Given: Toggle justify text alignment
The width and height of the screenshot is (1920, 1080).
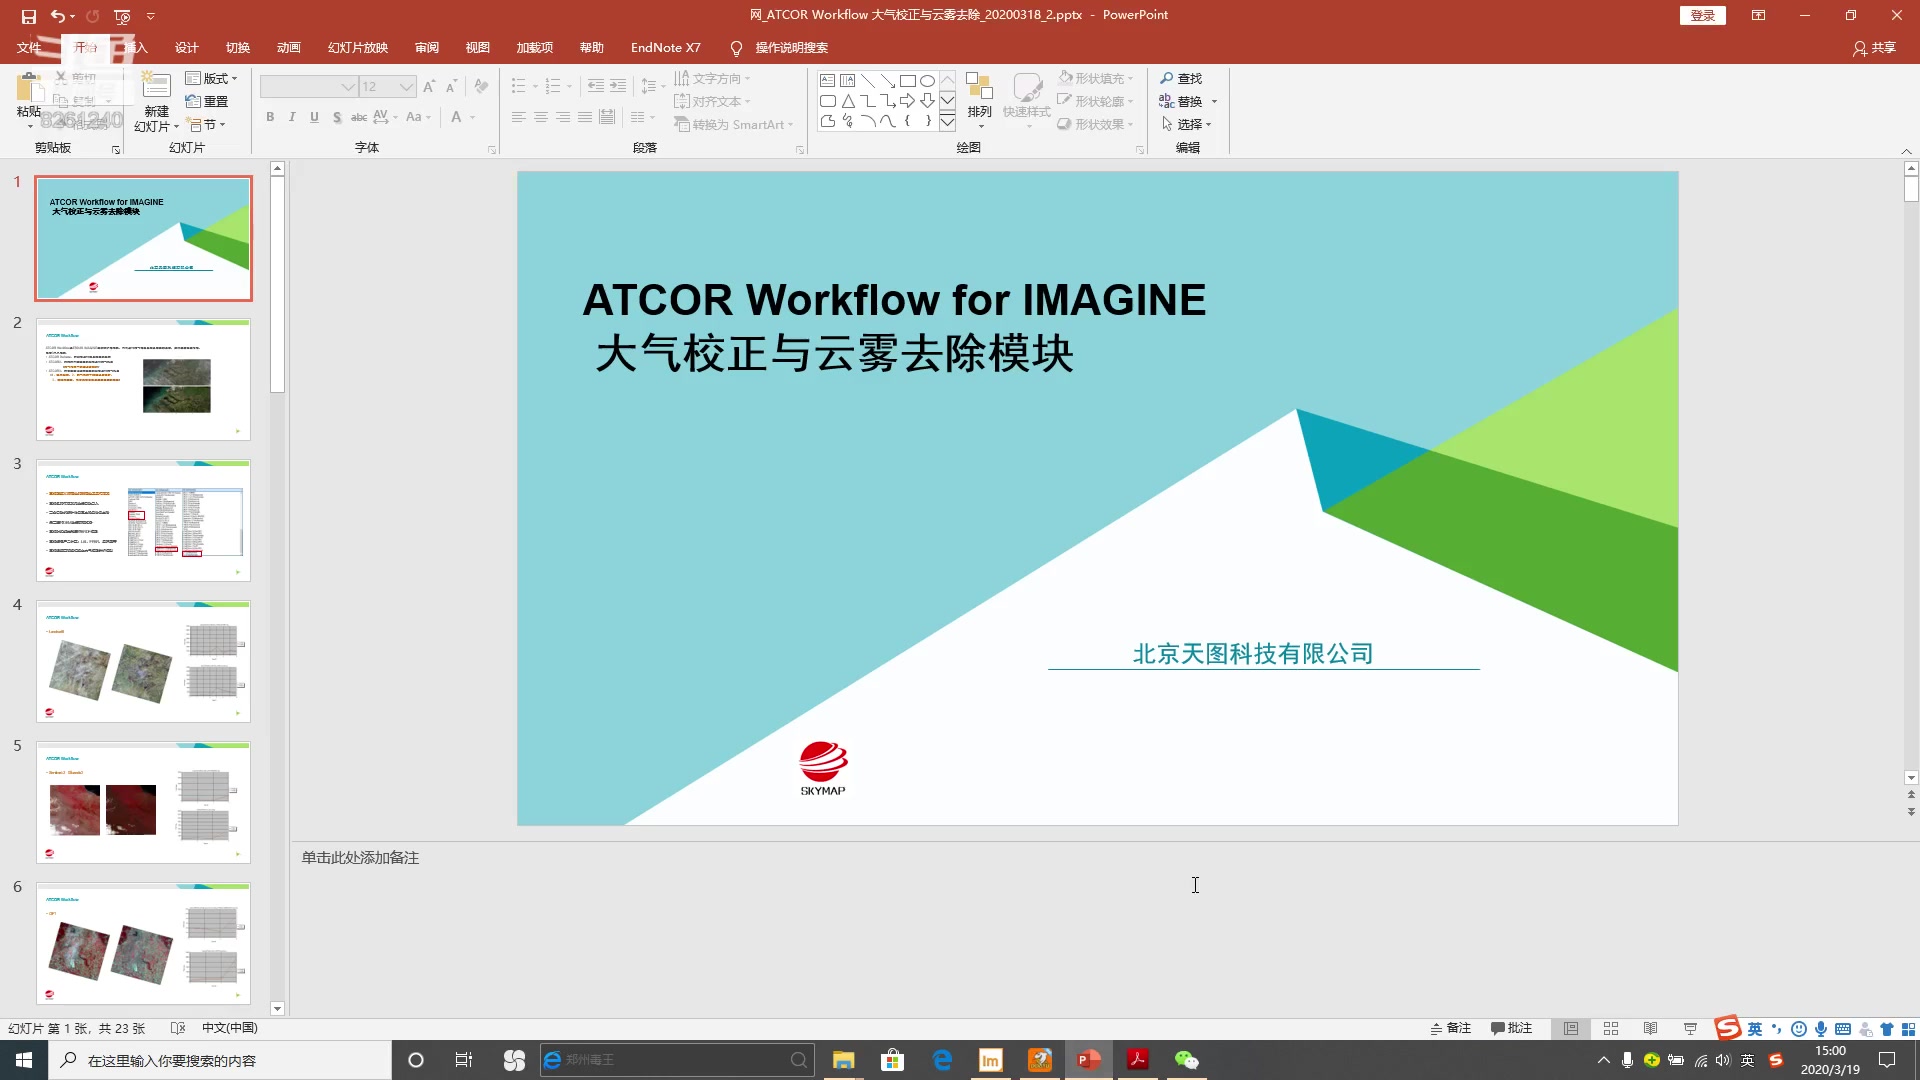Looking at the screenshot, I should click(585, 117).
